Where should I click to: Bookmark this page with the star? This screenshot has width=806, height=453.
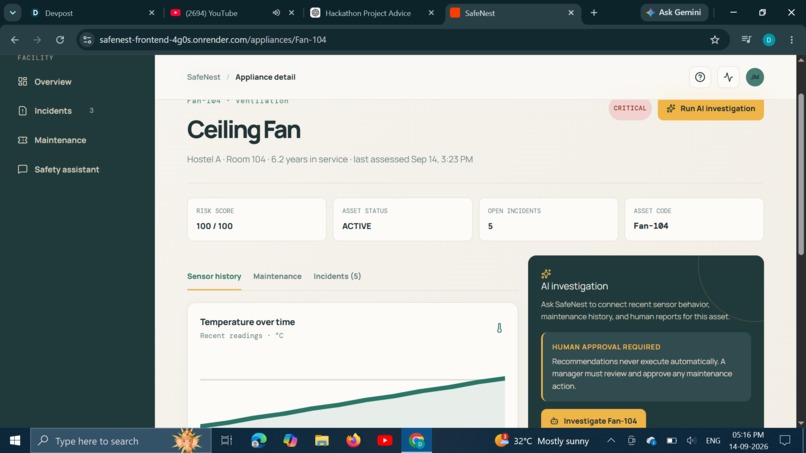tap(715, 40)
